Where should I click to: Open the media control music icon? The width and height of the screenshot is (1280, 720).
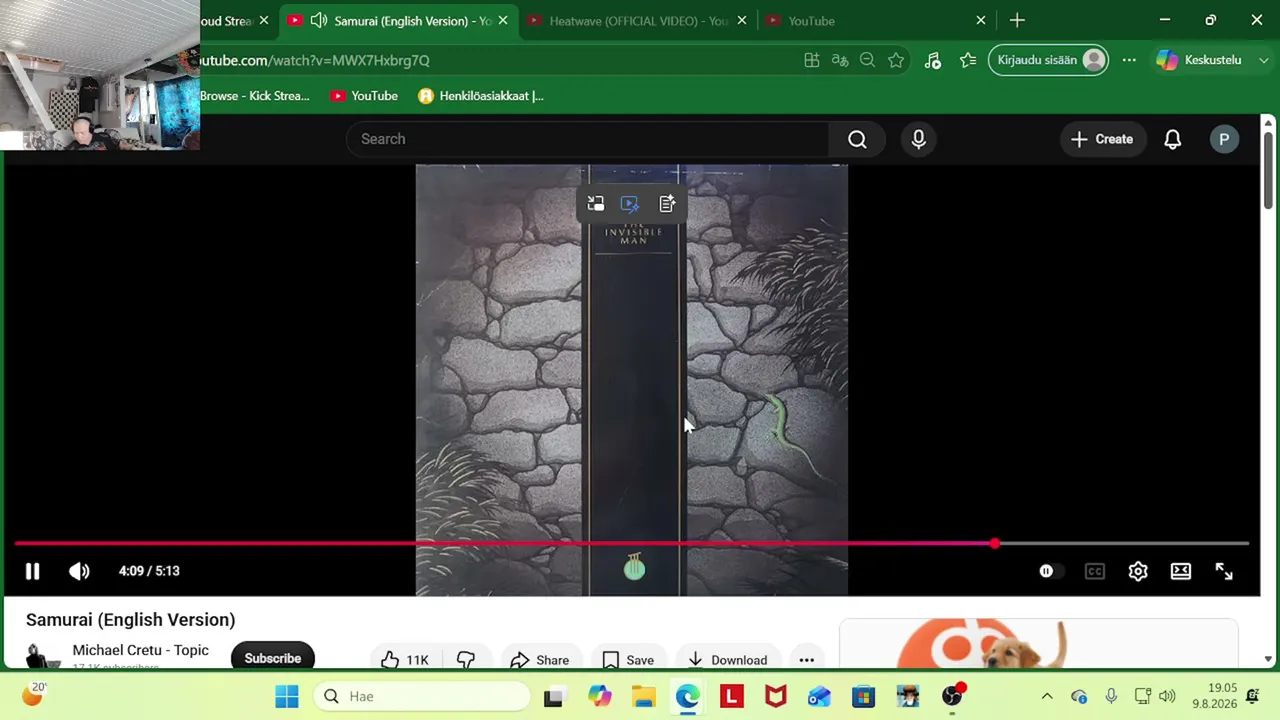tap(933, 60)
